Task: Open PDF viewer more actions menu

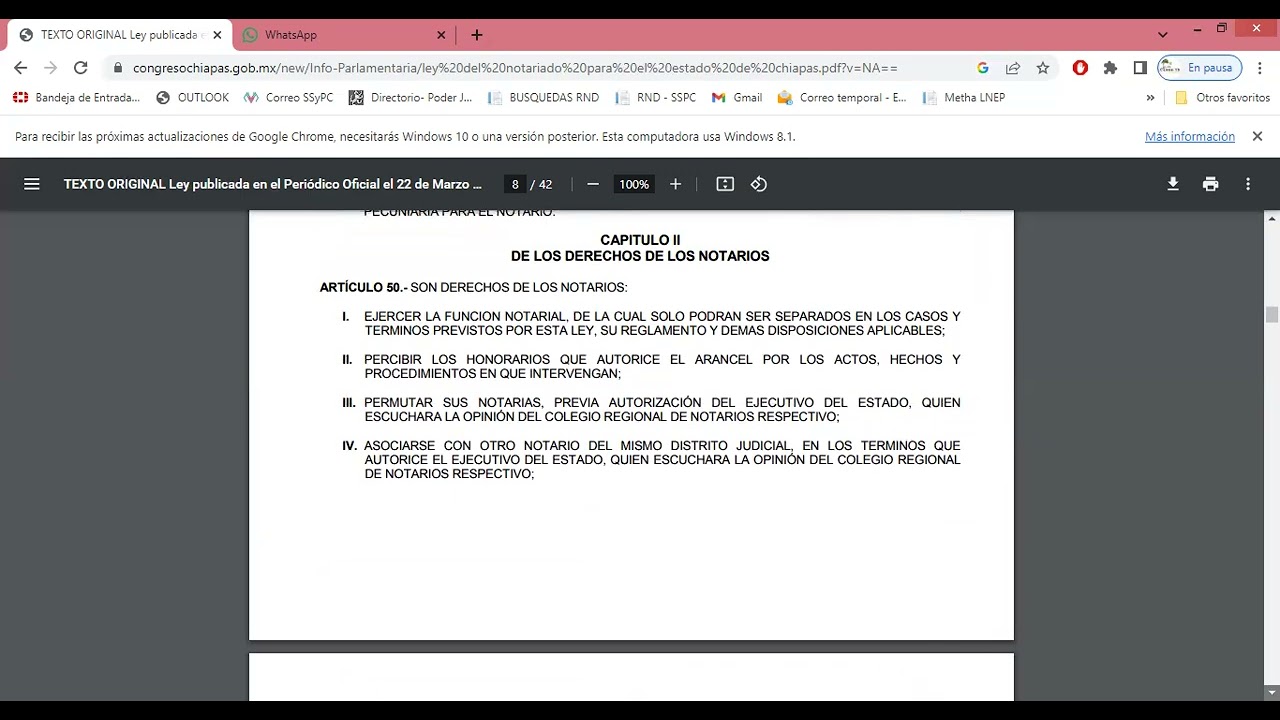Action: [x=1248, y=184]
